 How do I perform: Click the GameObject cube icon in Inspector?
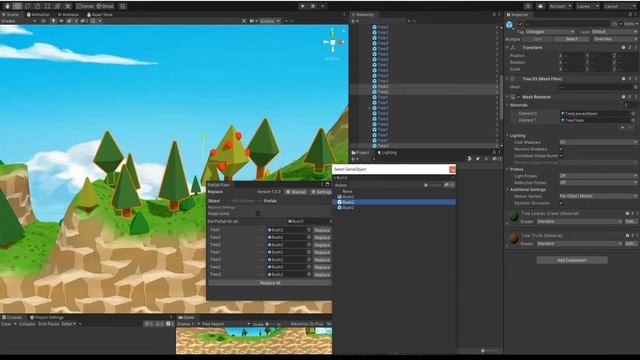(x=509, y=24)
